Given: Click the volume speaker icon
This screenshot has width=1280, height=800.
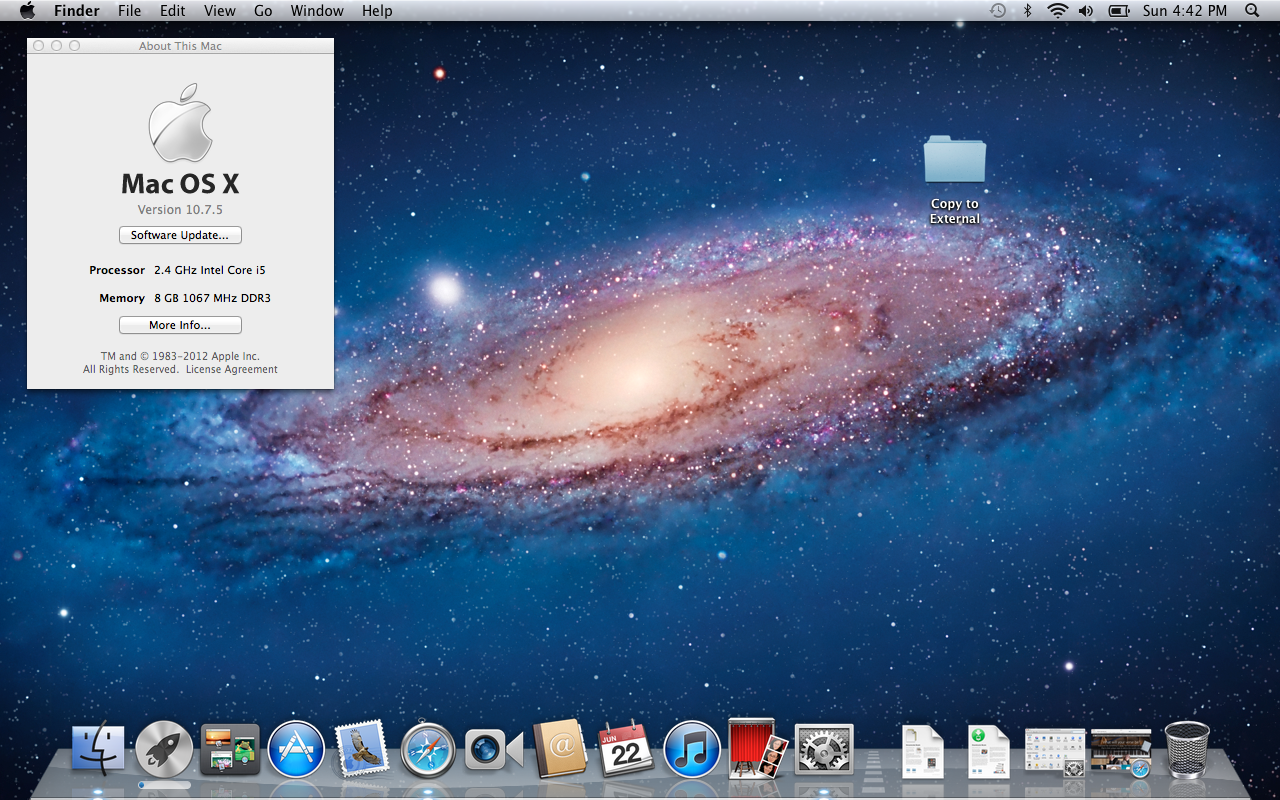Looking at the screenshot, I should click(x=1086, y=11).
